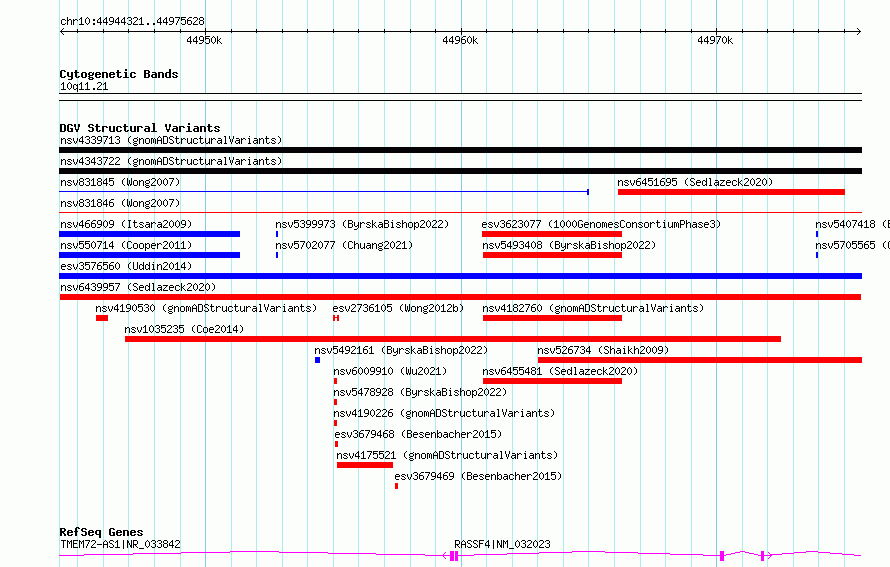Select the red bar under nsv526734 (Shaikh2009)
The height and width of the screenshot is (567, 890).
pos(700,360)
